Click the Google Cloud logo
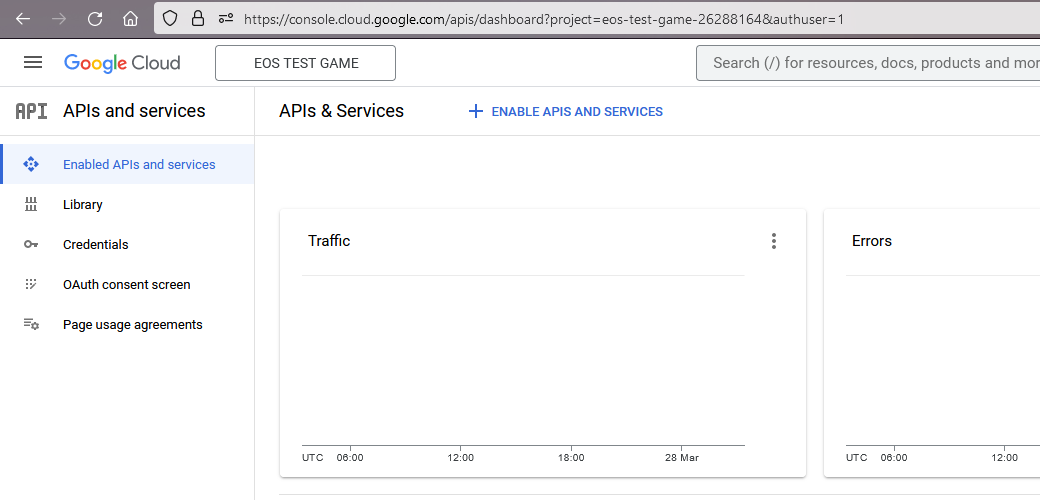 tap(122, 63)
